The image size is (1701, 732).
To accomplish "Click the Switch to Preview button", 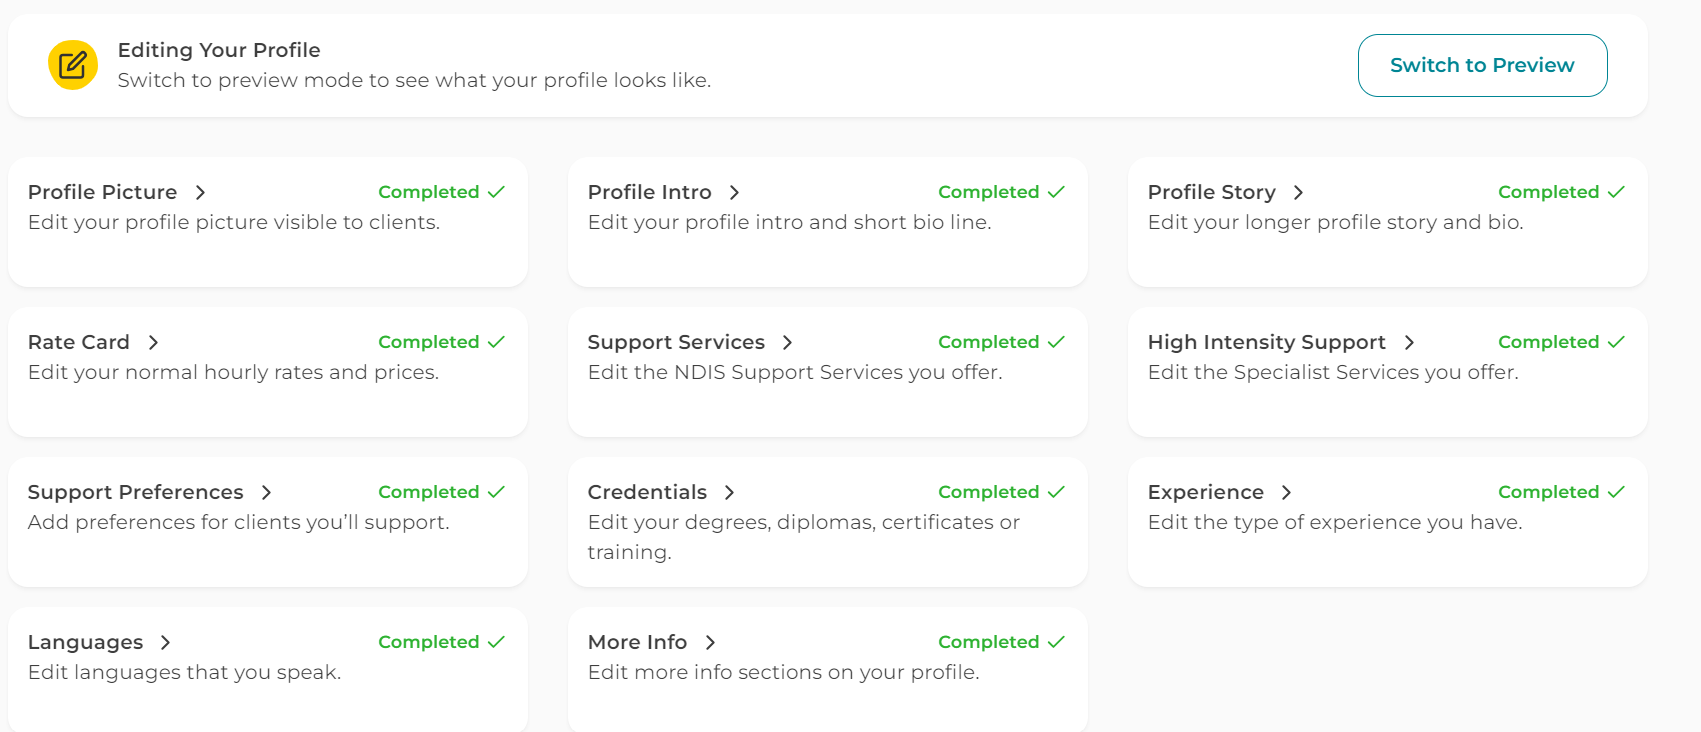I will click(x=1482, y=65).
